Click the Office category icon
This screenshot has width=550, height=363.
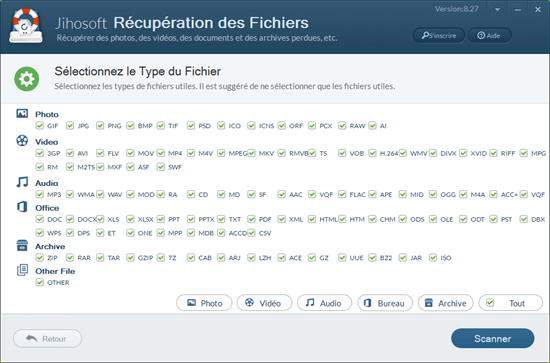tap(22, 207)
